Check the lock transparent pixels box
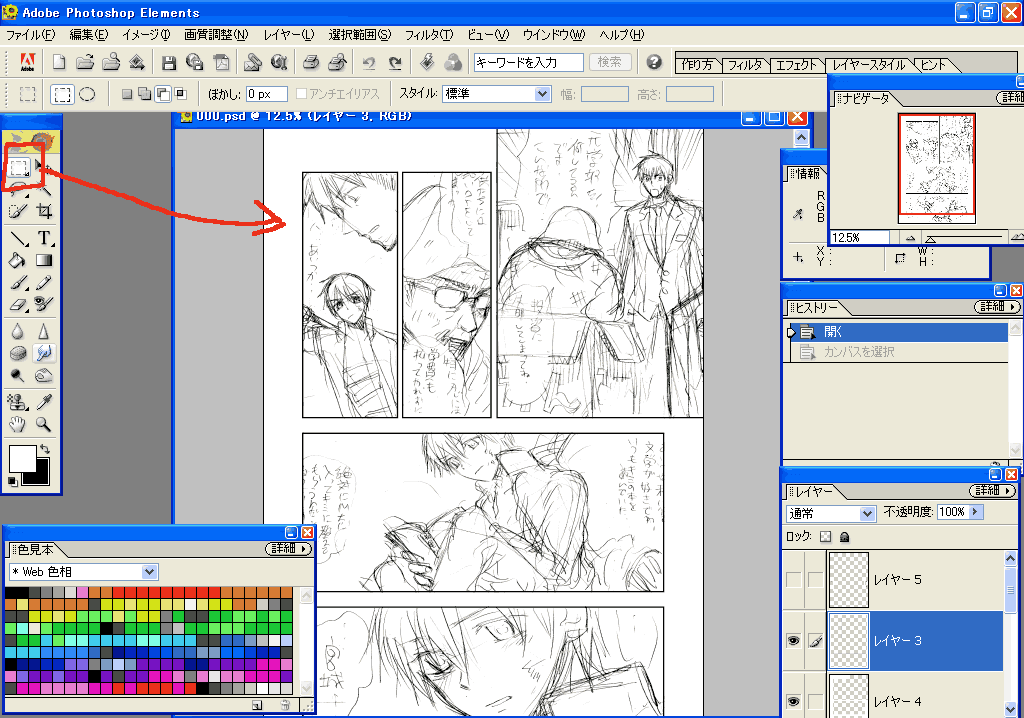The image size is (1024, 718). [825, 536]
